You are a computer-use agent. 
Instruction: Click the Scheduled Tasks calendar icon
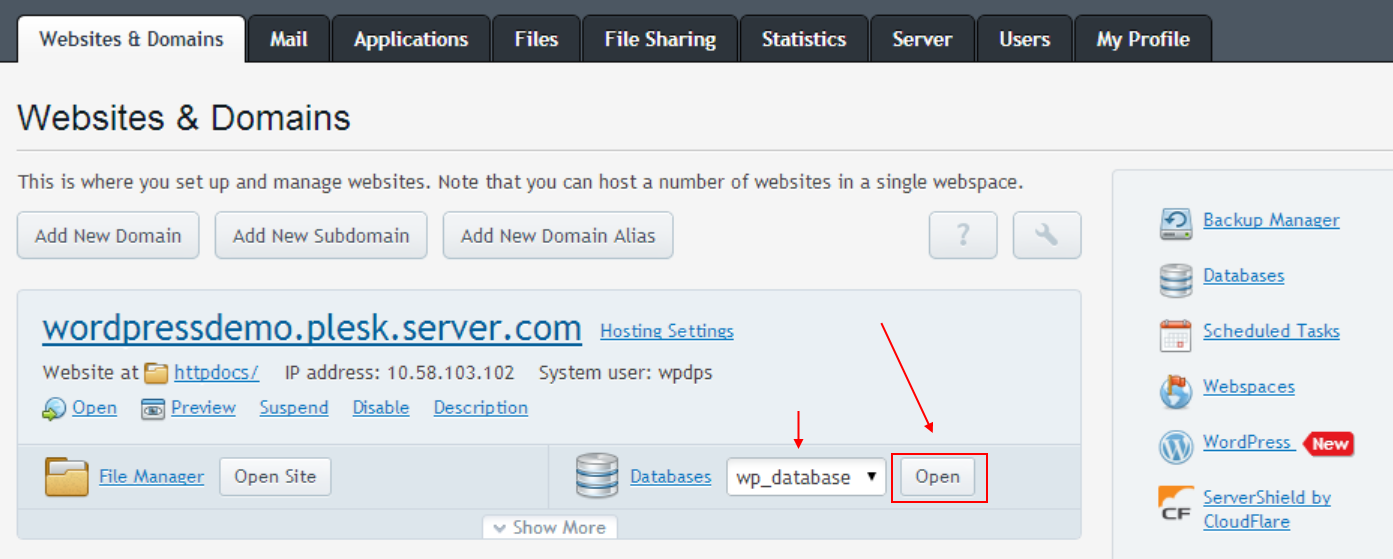1176,334
